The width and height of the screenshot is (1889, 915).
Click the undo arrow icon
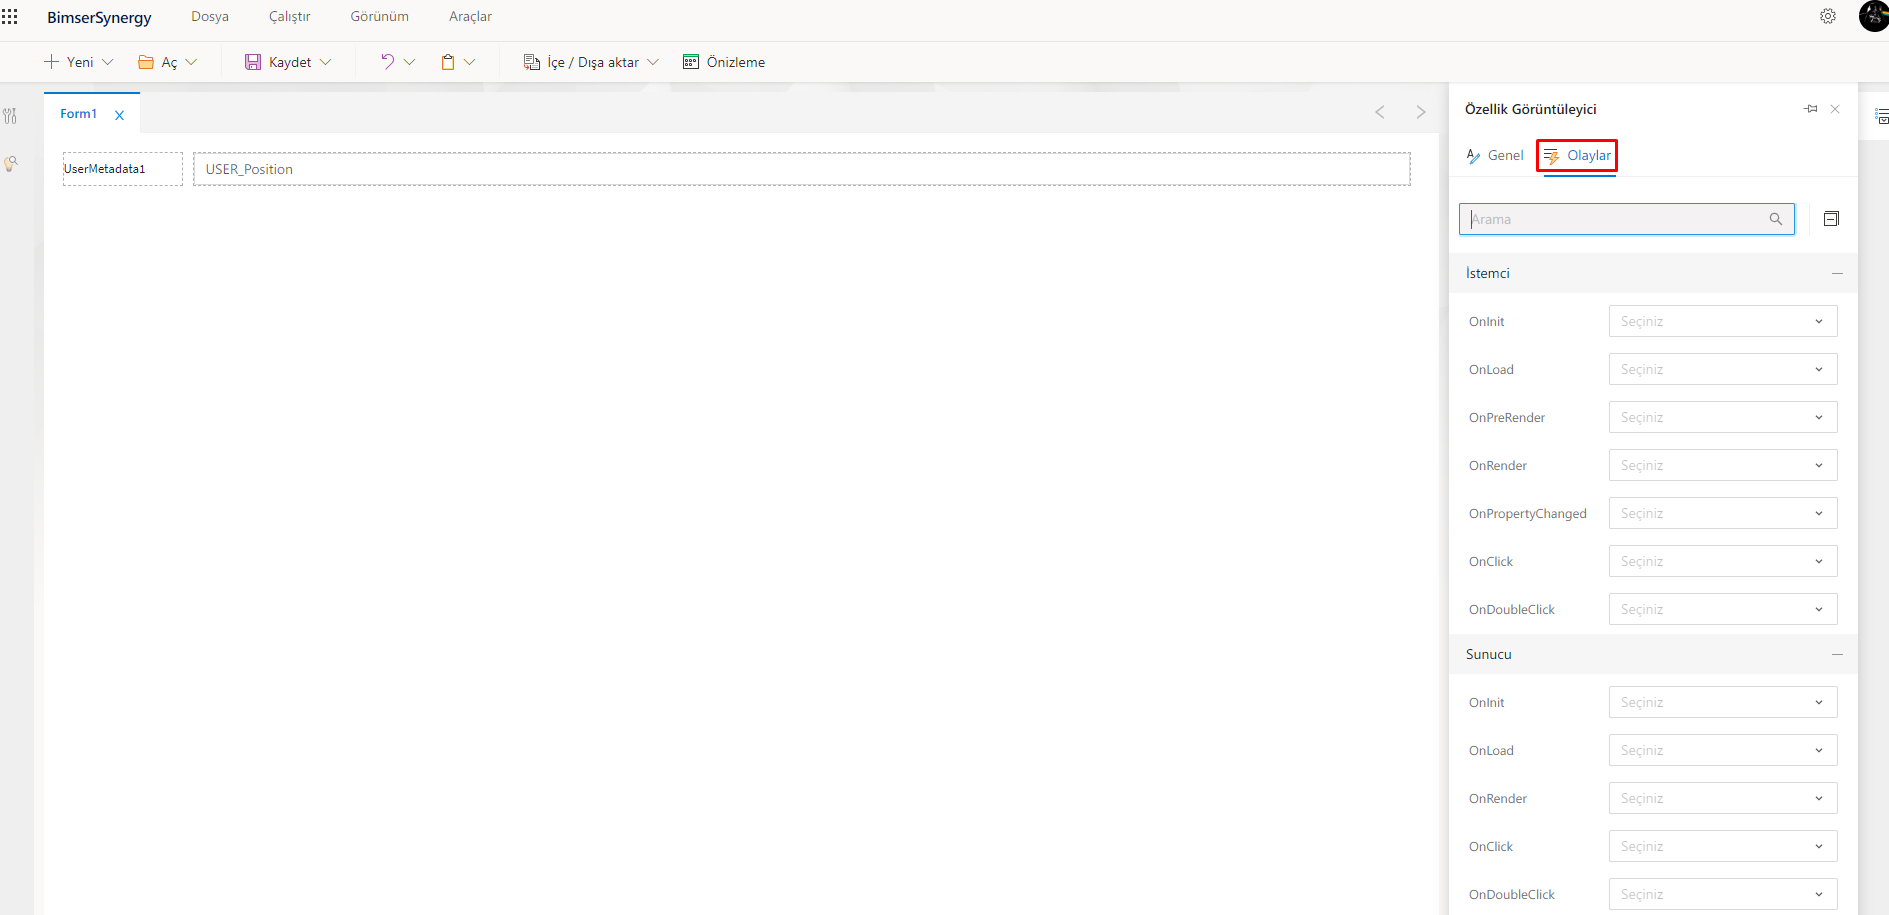coord(387,61)
